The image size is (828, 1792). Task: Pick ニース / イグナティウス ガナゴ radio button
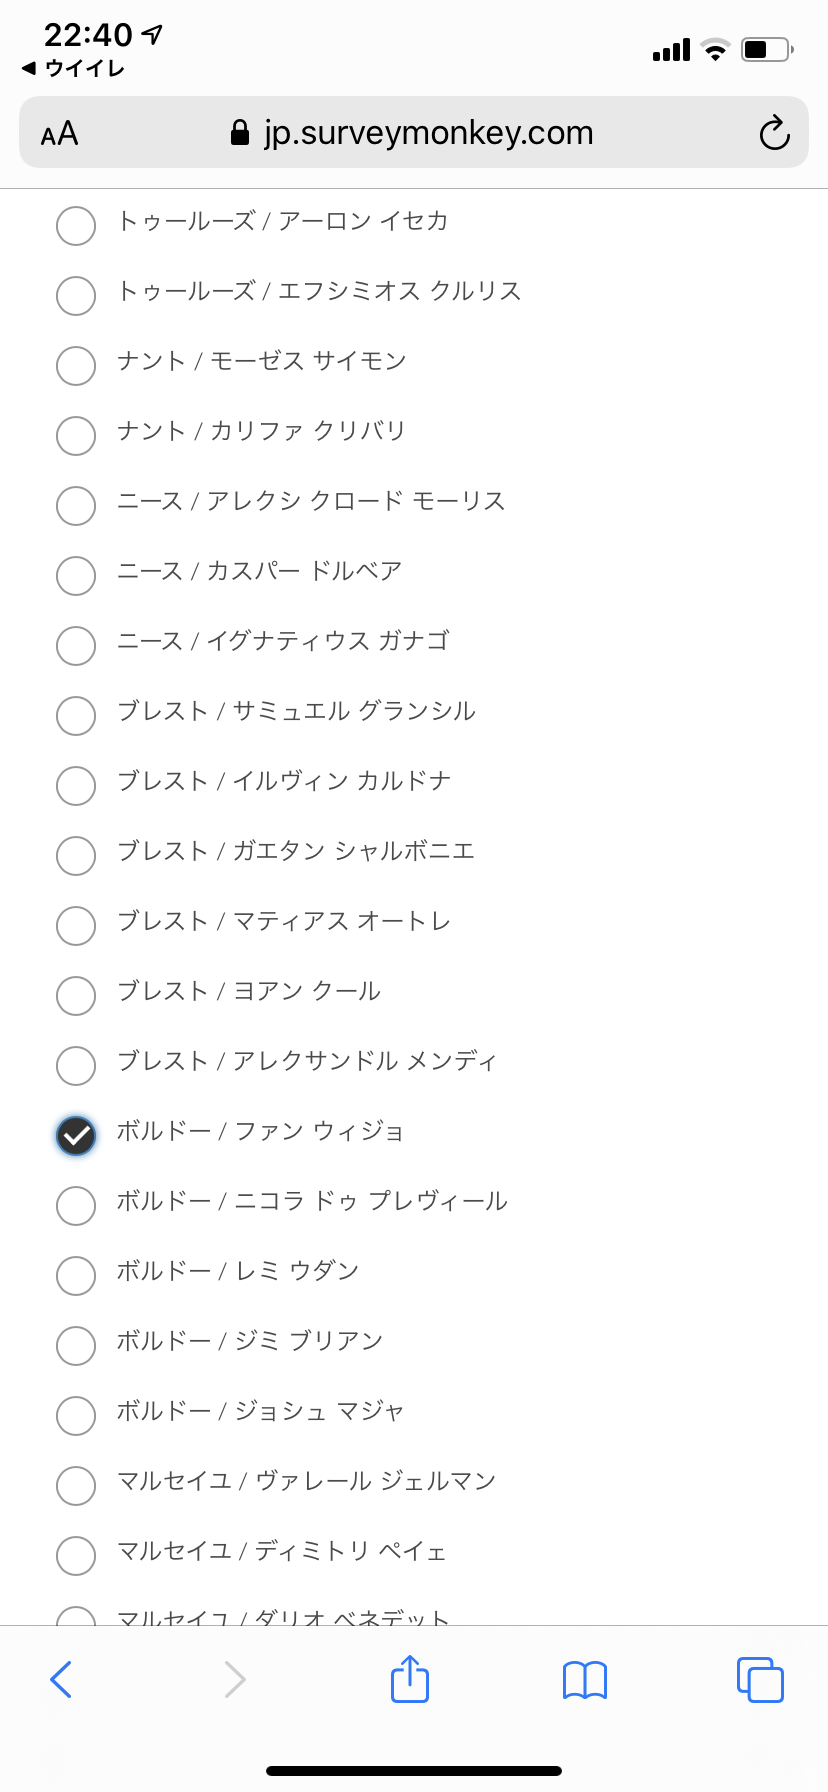(76, 645)
